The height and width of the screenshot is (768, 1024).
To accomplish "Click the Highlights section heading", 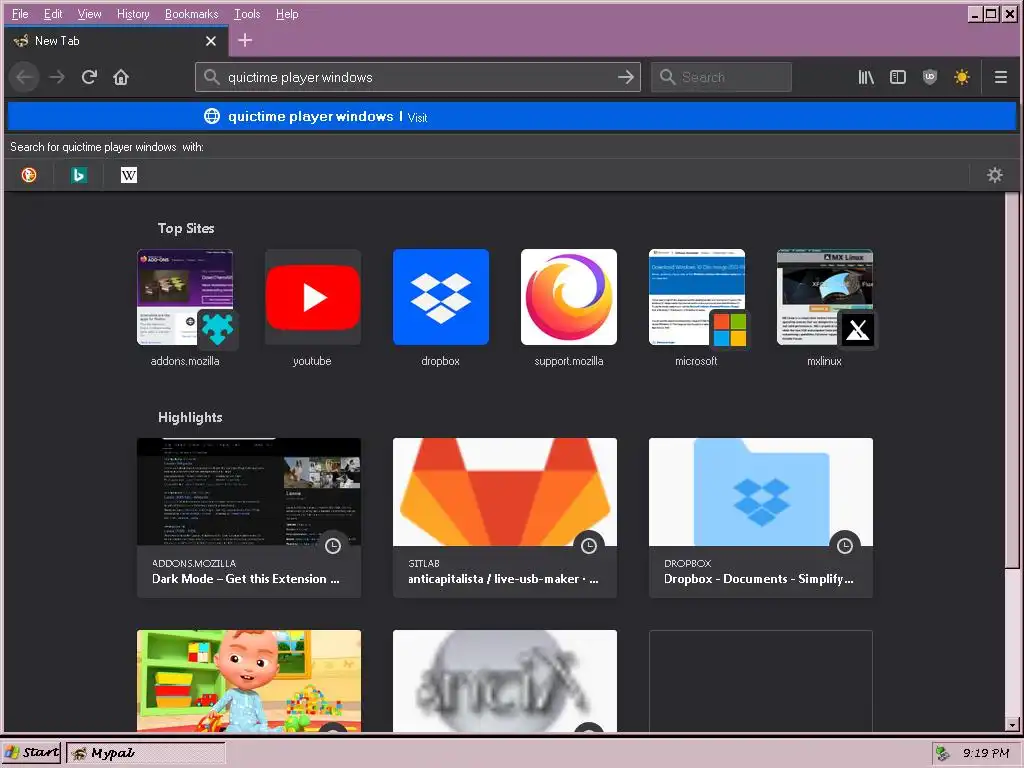I will point(190,417).
